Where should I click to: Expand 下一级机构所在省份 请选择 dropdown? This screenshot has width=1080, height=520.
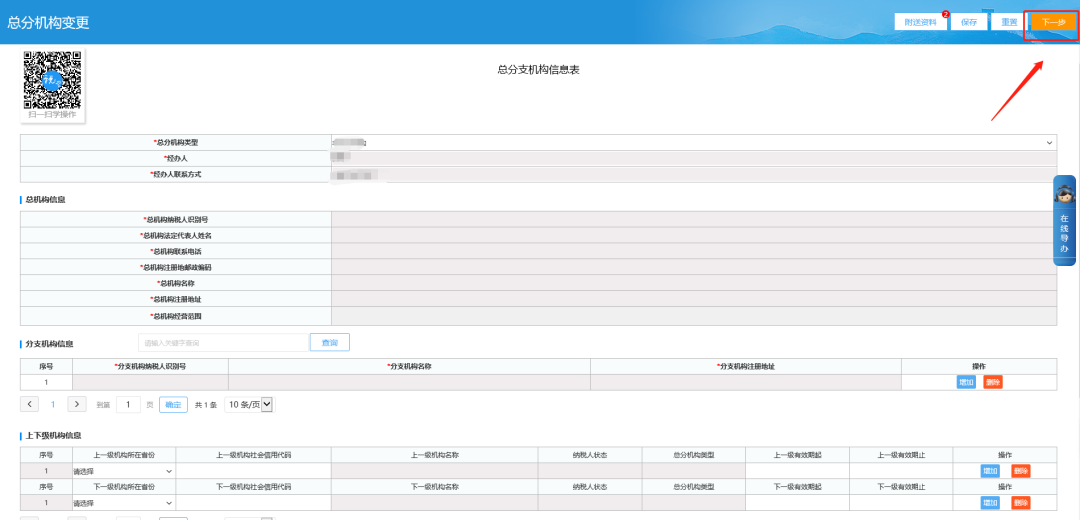tap(122, 503)
